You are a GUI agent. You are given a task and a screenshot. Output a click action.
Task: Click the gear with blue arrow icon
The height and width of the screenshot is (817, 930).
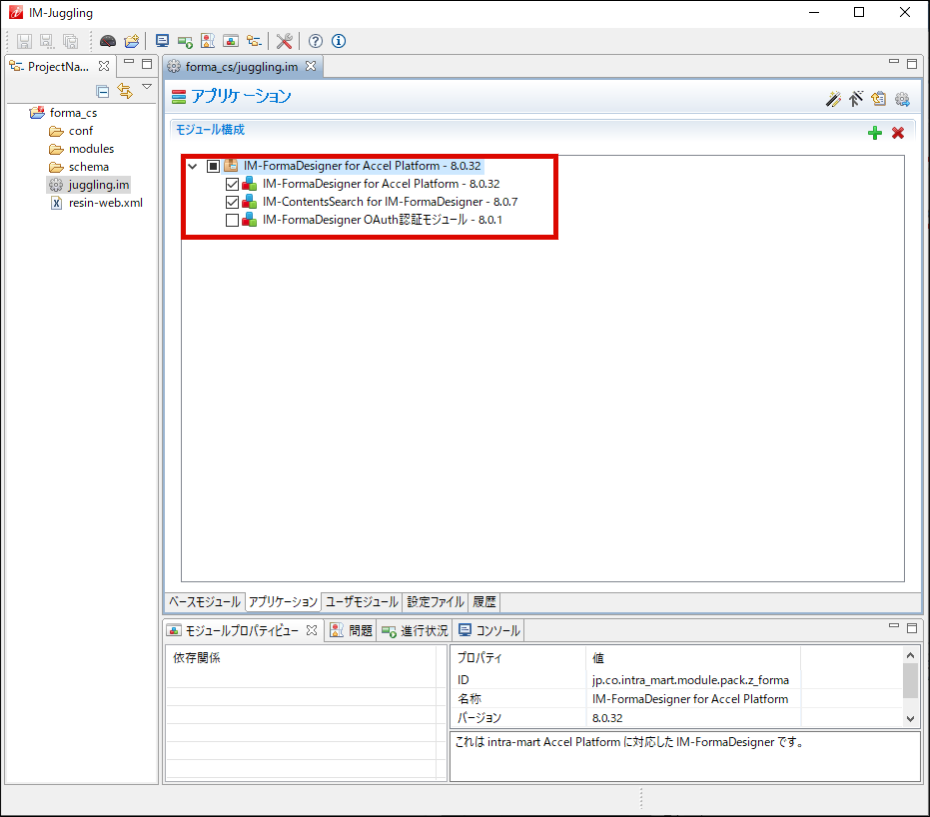pos(902,98)
